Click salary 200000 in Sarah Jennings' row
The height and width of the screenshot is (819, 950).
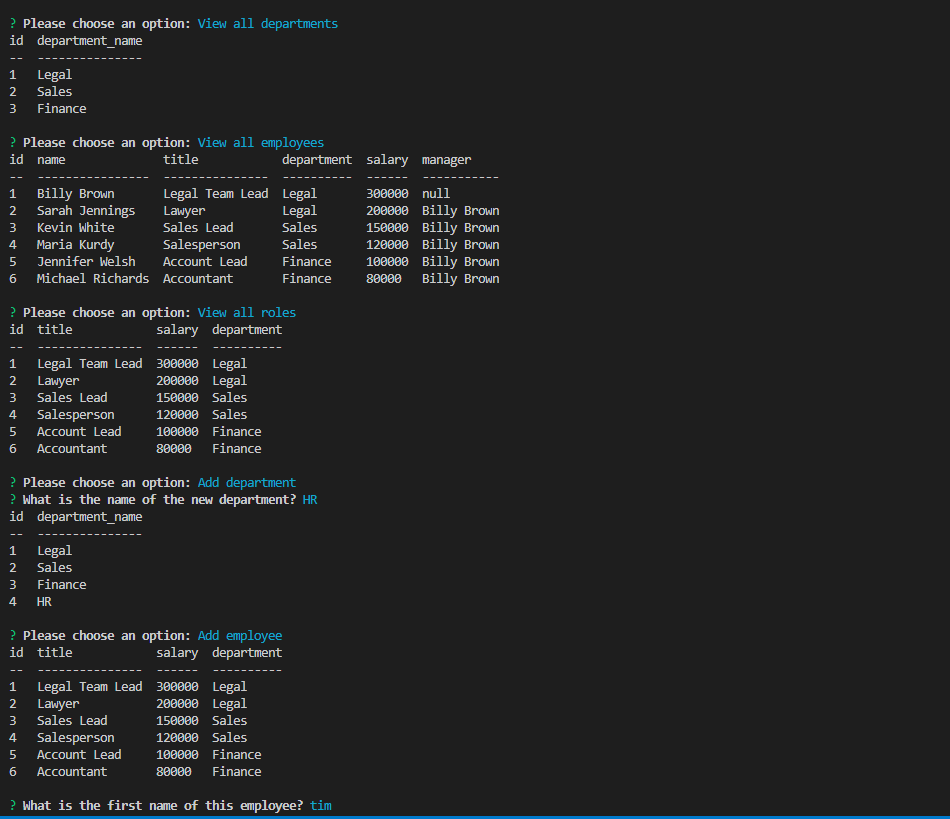[387, 211]
